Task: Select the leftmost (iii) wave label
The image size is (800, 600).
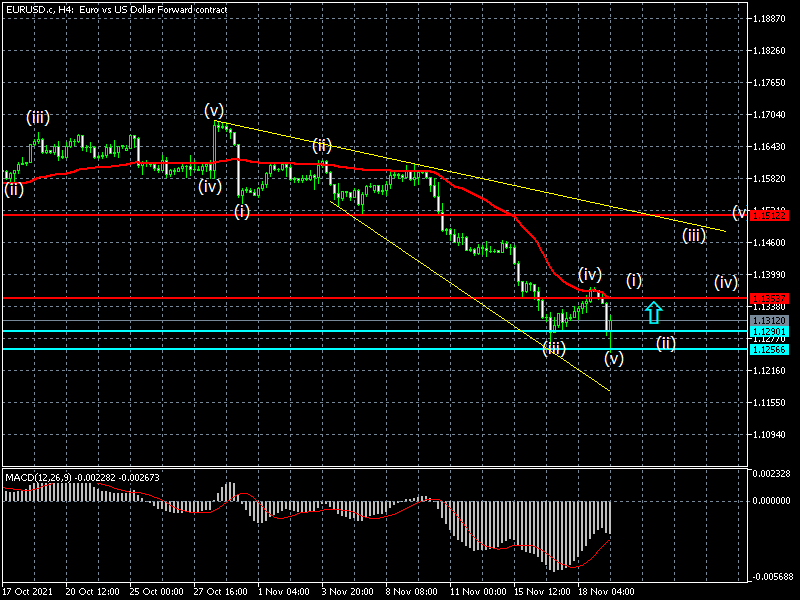Action: (39, 118)
